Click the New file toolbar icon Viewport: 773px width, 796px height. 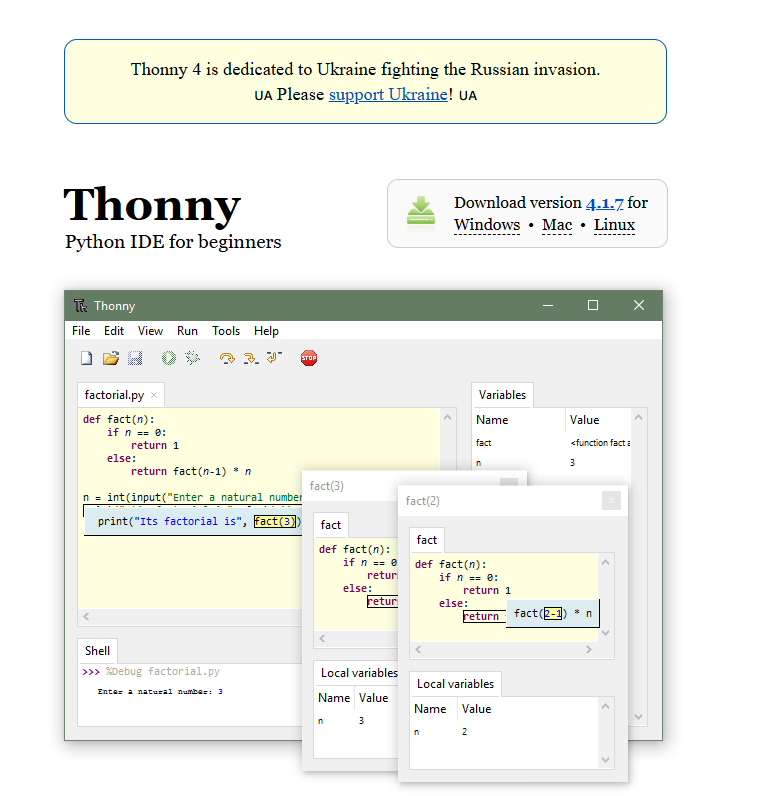click(87, 358)
